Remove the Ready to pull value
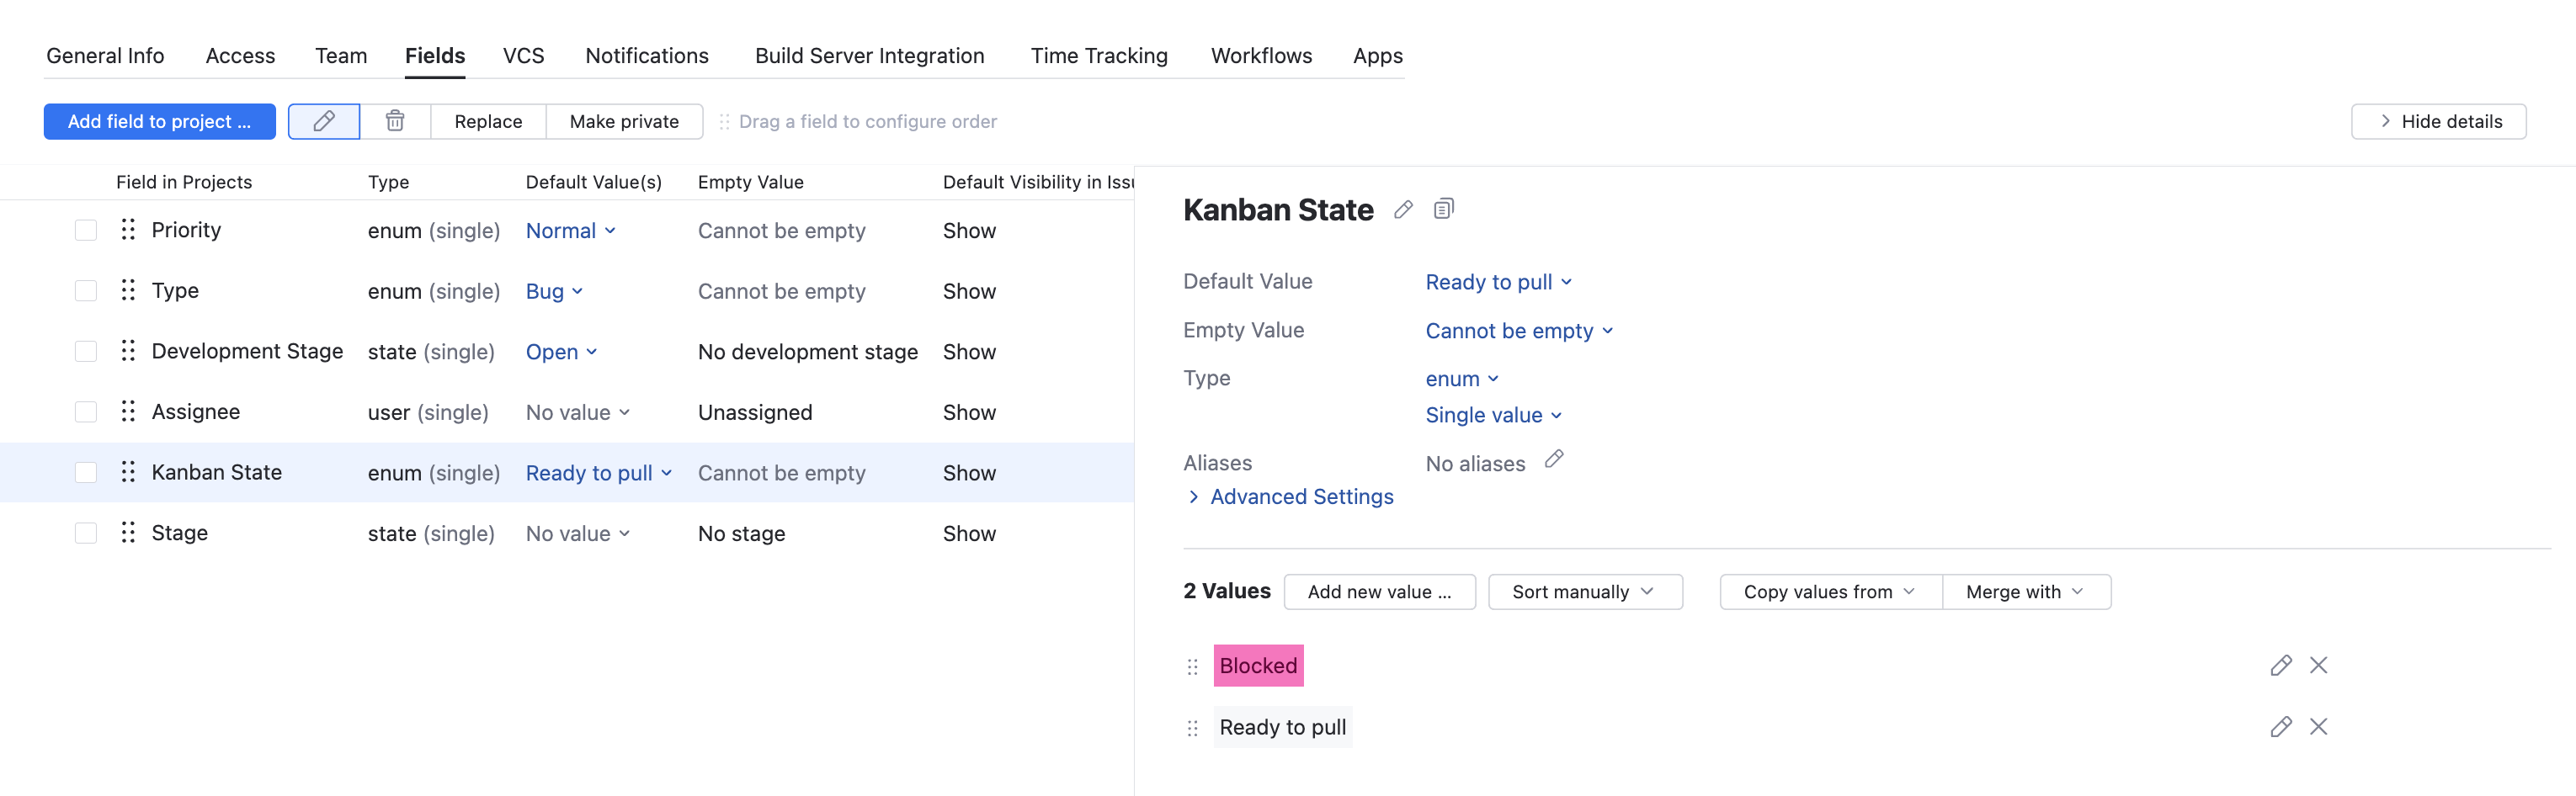The height and width of the screenshot is (796, 2576). (x=2318, y=727)
